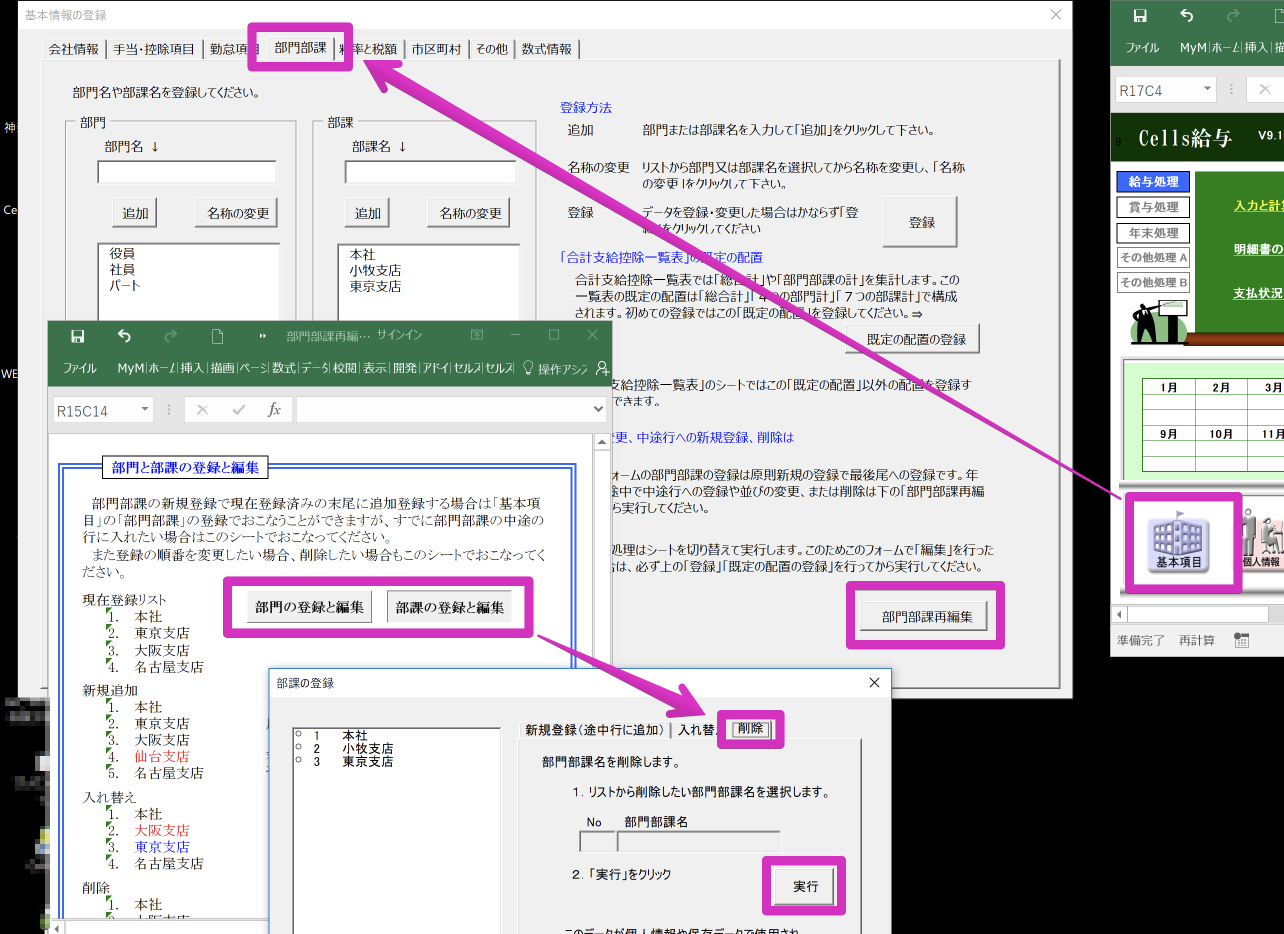Select 賞与処理 button in Cells給与
This screenshot has height=934, width=1284.
(1153, 207)
